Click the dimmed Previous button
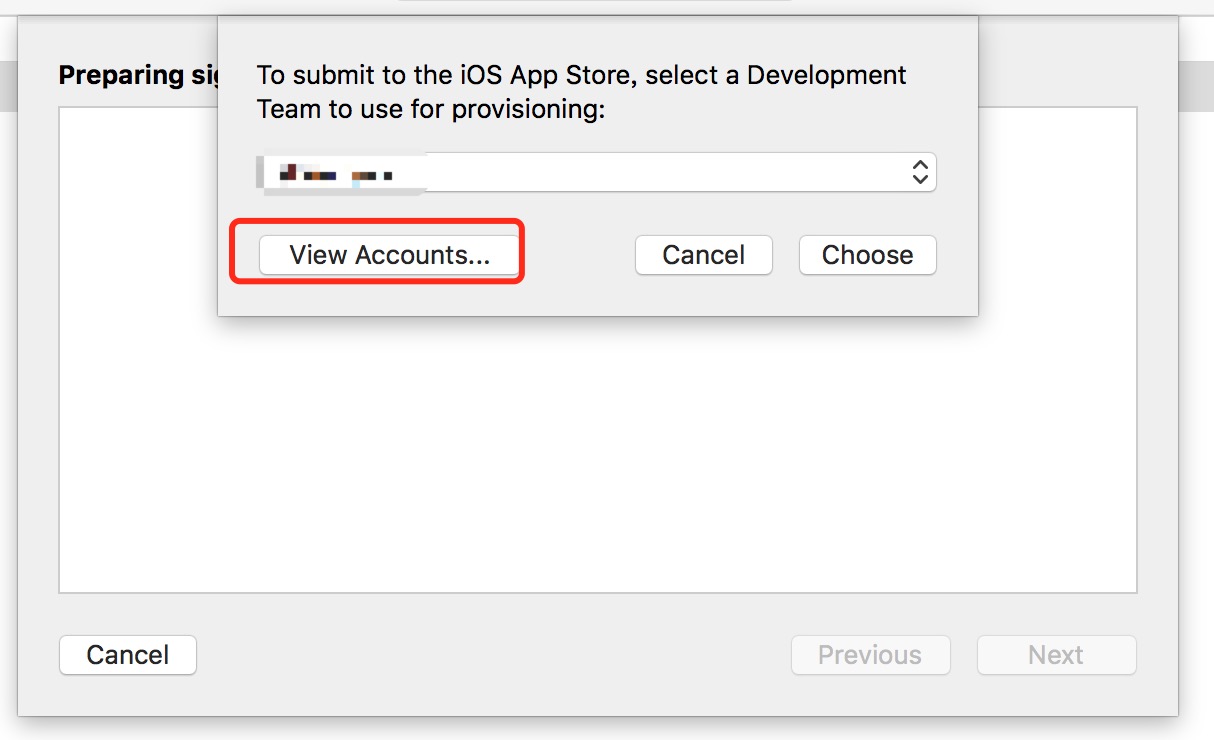The image size is (1214, 740). pos(870,655)
